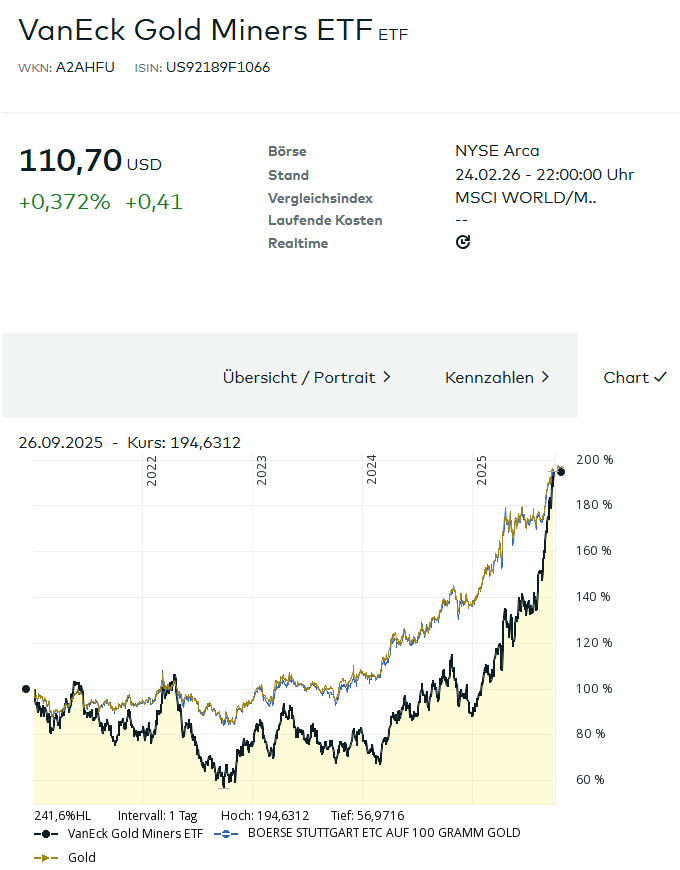Click the 60 % axis label
This screenshot has height=870, width=680.
tap(590, 780)
